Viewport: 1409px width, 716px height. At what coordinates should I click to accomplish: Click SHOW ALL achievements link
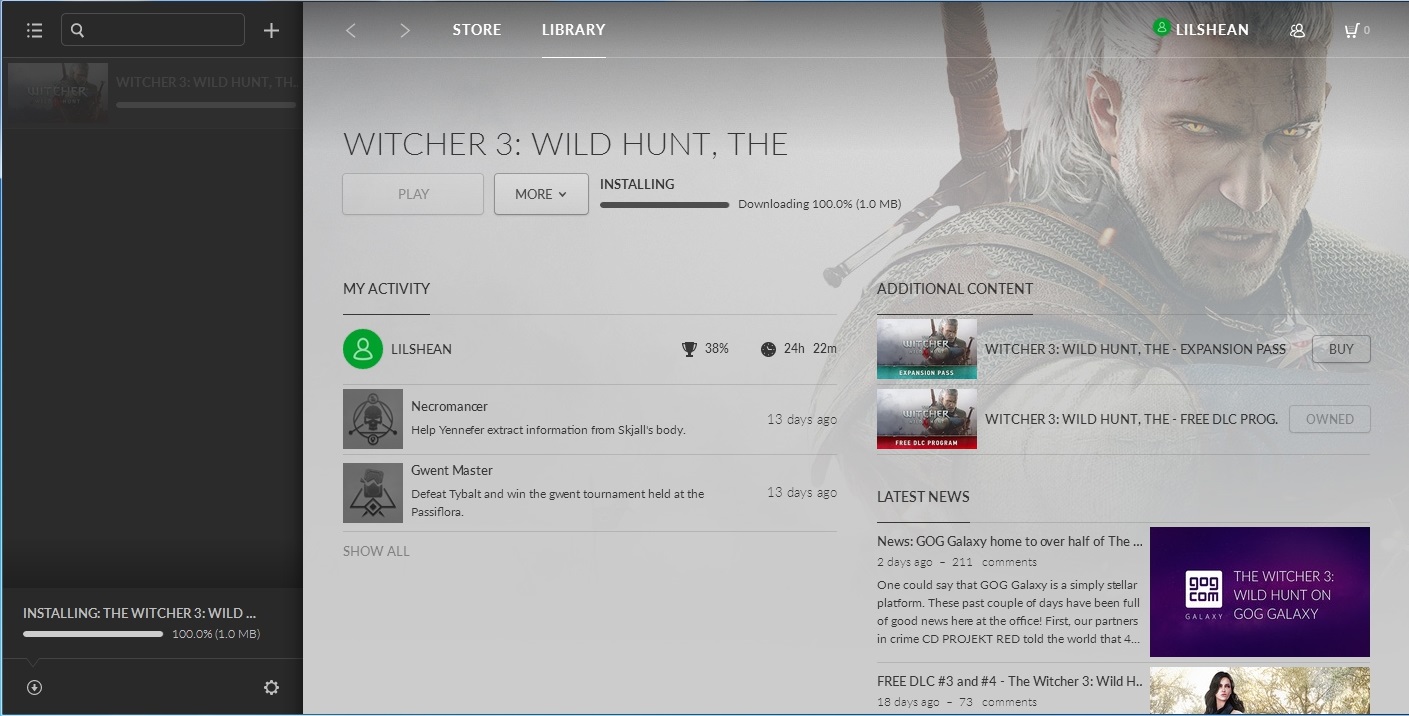pos(376,551)
